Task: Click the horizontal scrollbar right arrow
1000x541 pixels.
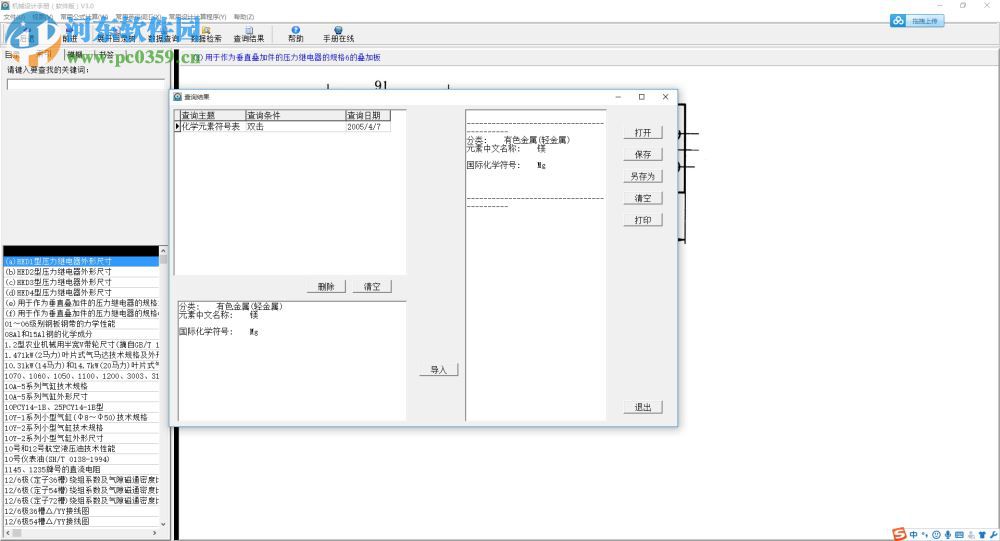Action: [154, 533]
